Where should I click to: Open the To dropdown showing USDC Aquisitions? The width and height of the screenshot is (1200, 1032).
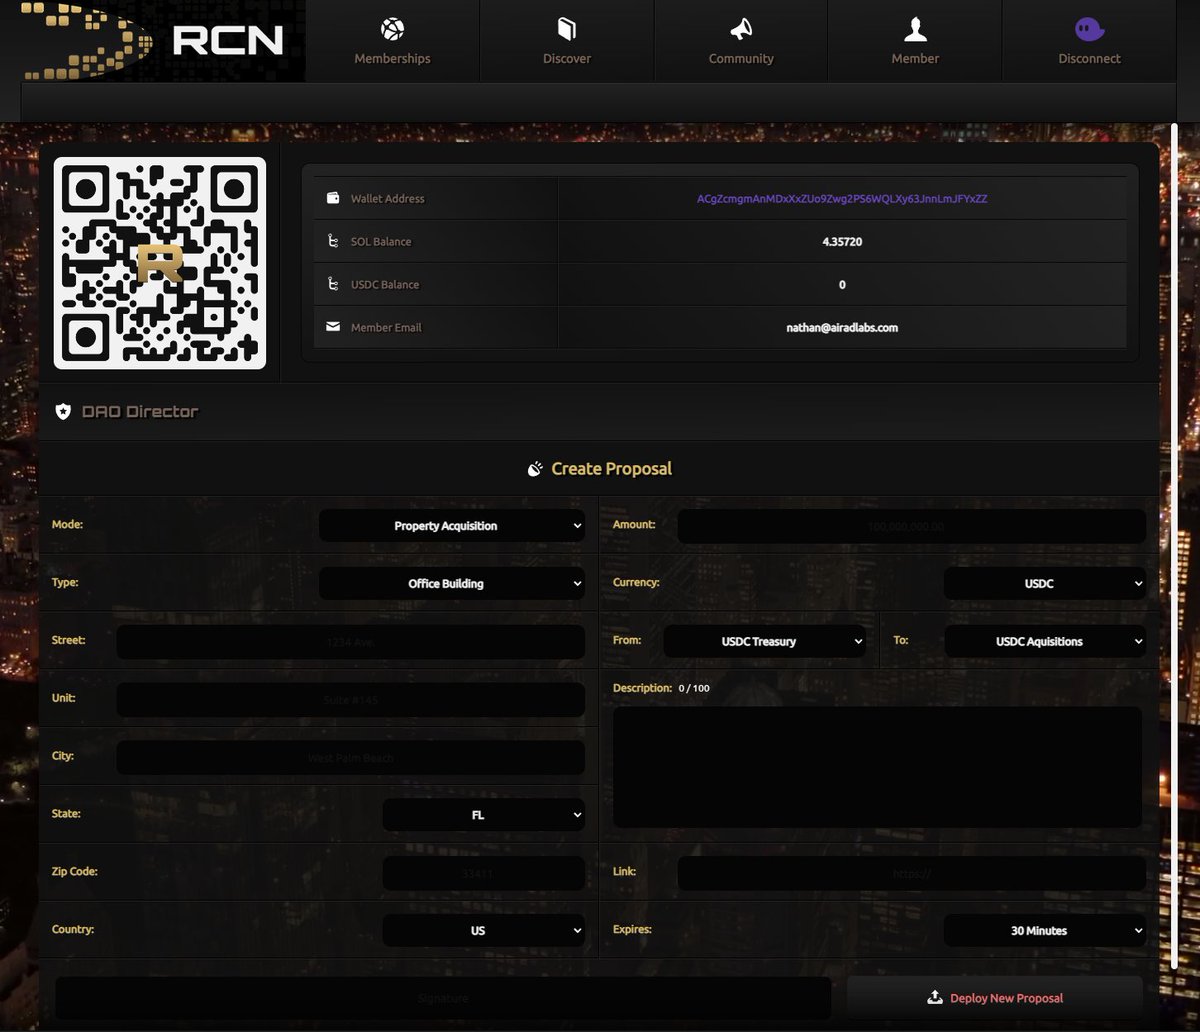click(x=1045, y=642)
